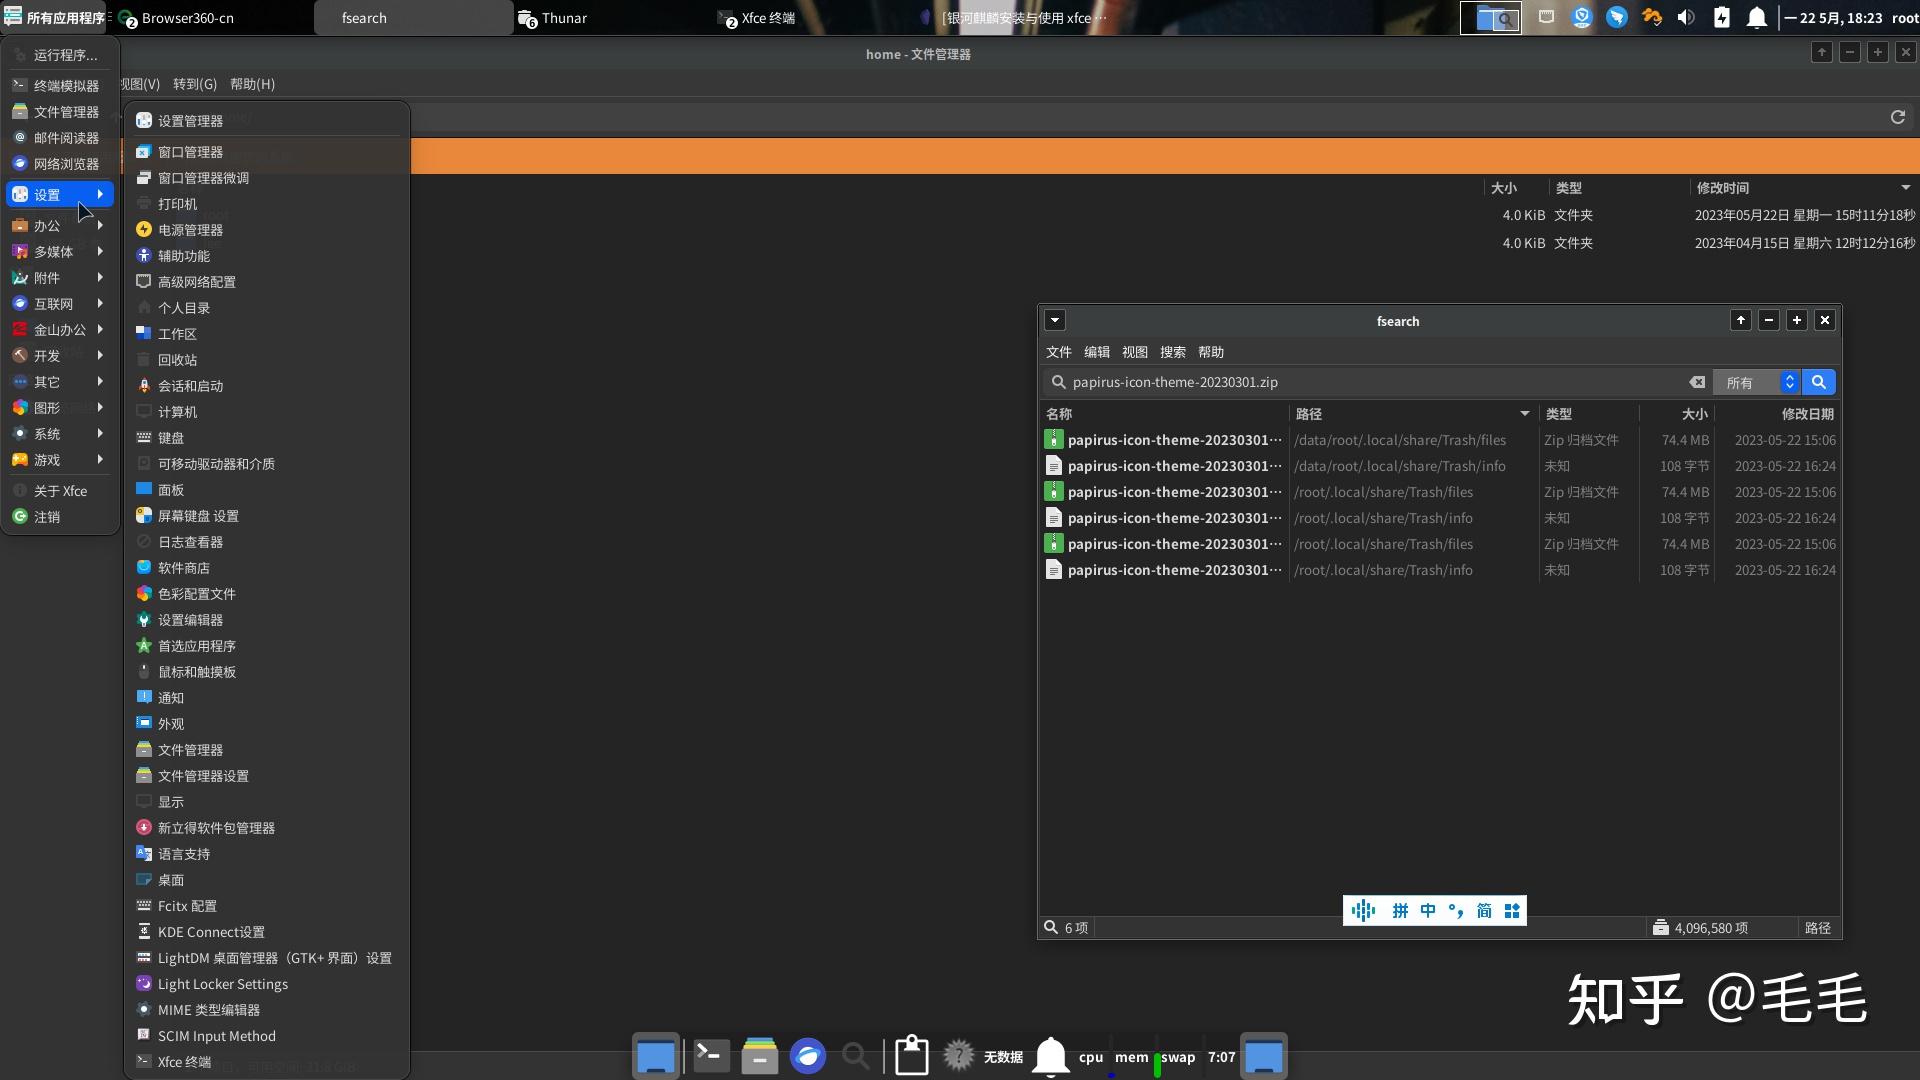
Task: Switch to Thunar in the taskbar
Action: 613,18
